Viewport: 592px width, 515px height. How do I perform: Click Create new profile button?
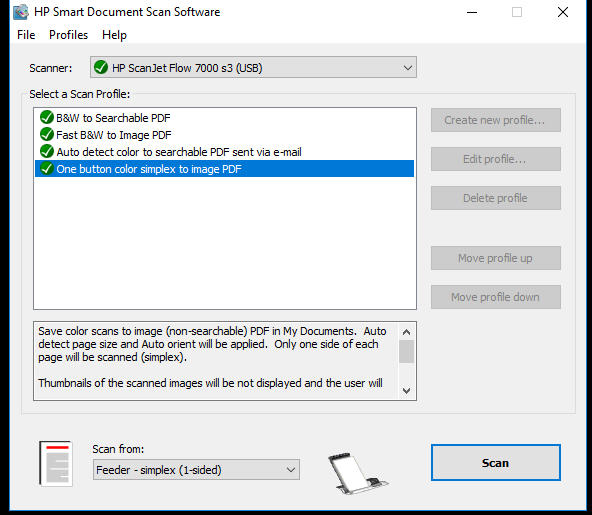496,120
